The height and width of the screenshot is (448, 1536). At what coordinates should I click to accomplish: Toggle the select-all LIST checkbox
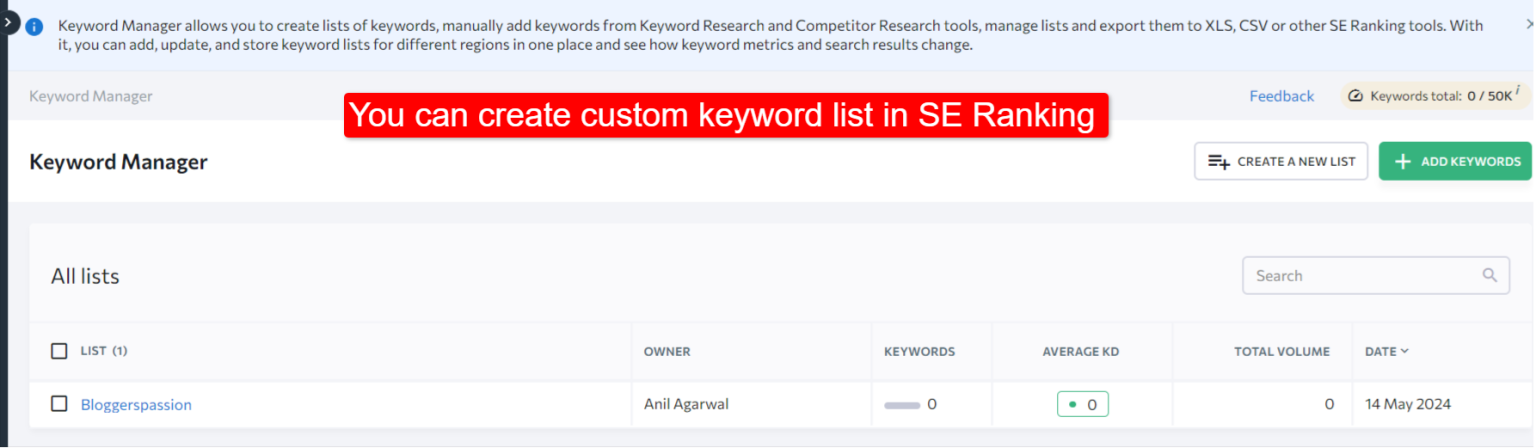(59, 351)
